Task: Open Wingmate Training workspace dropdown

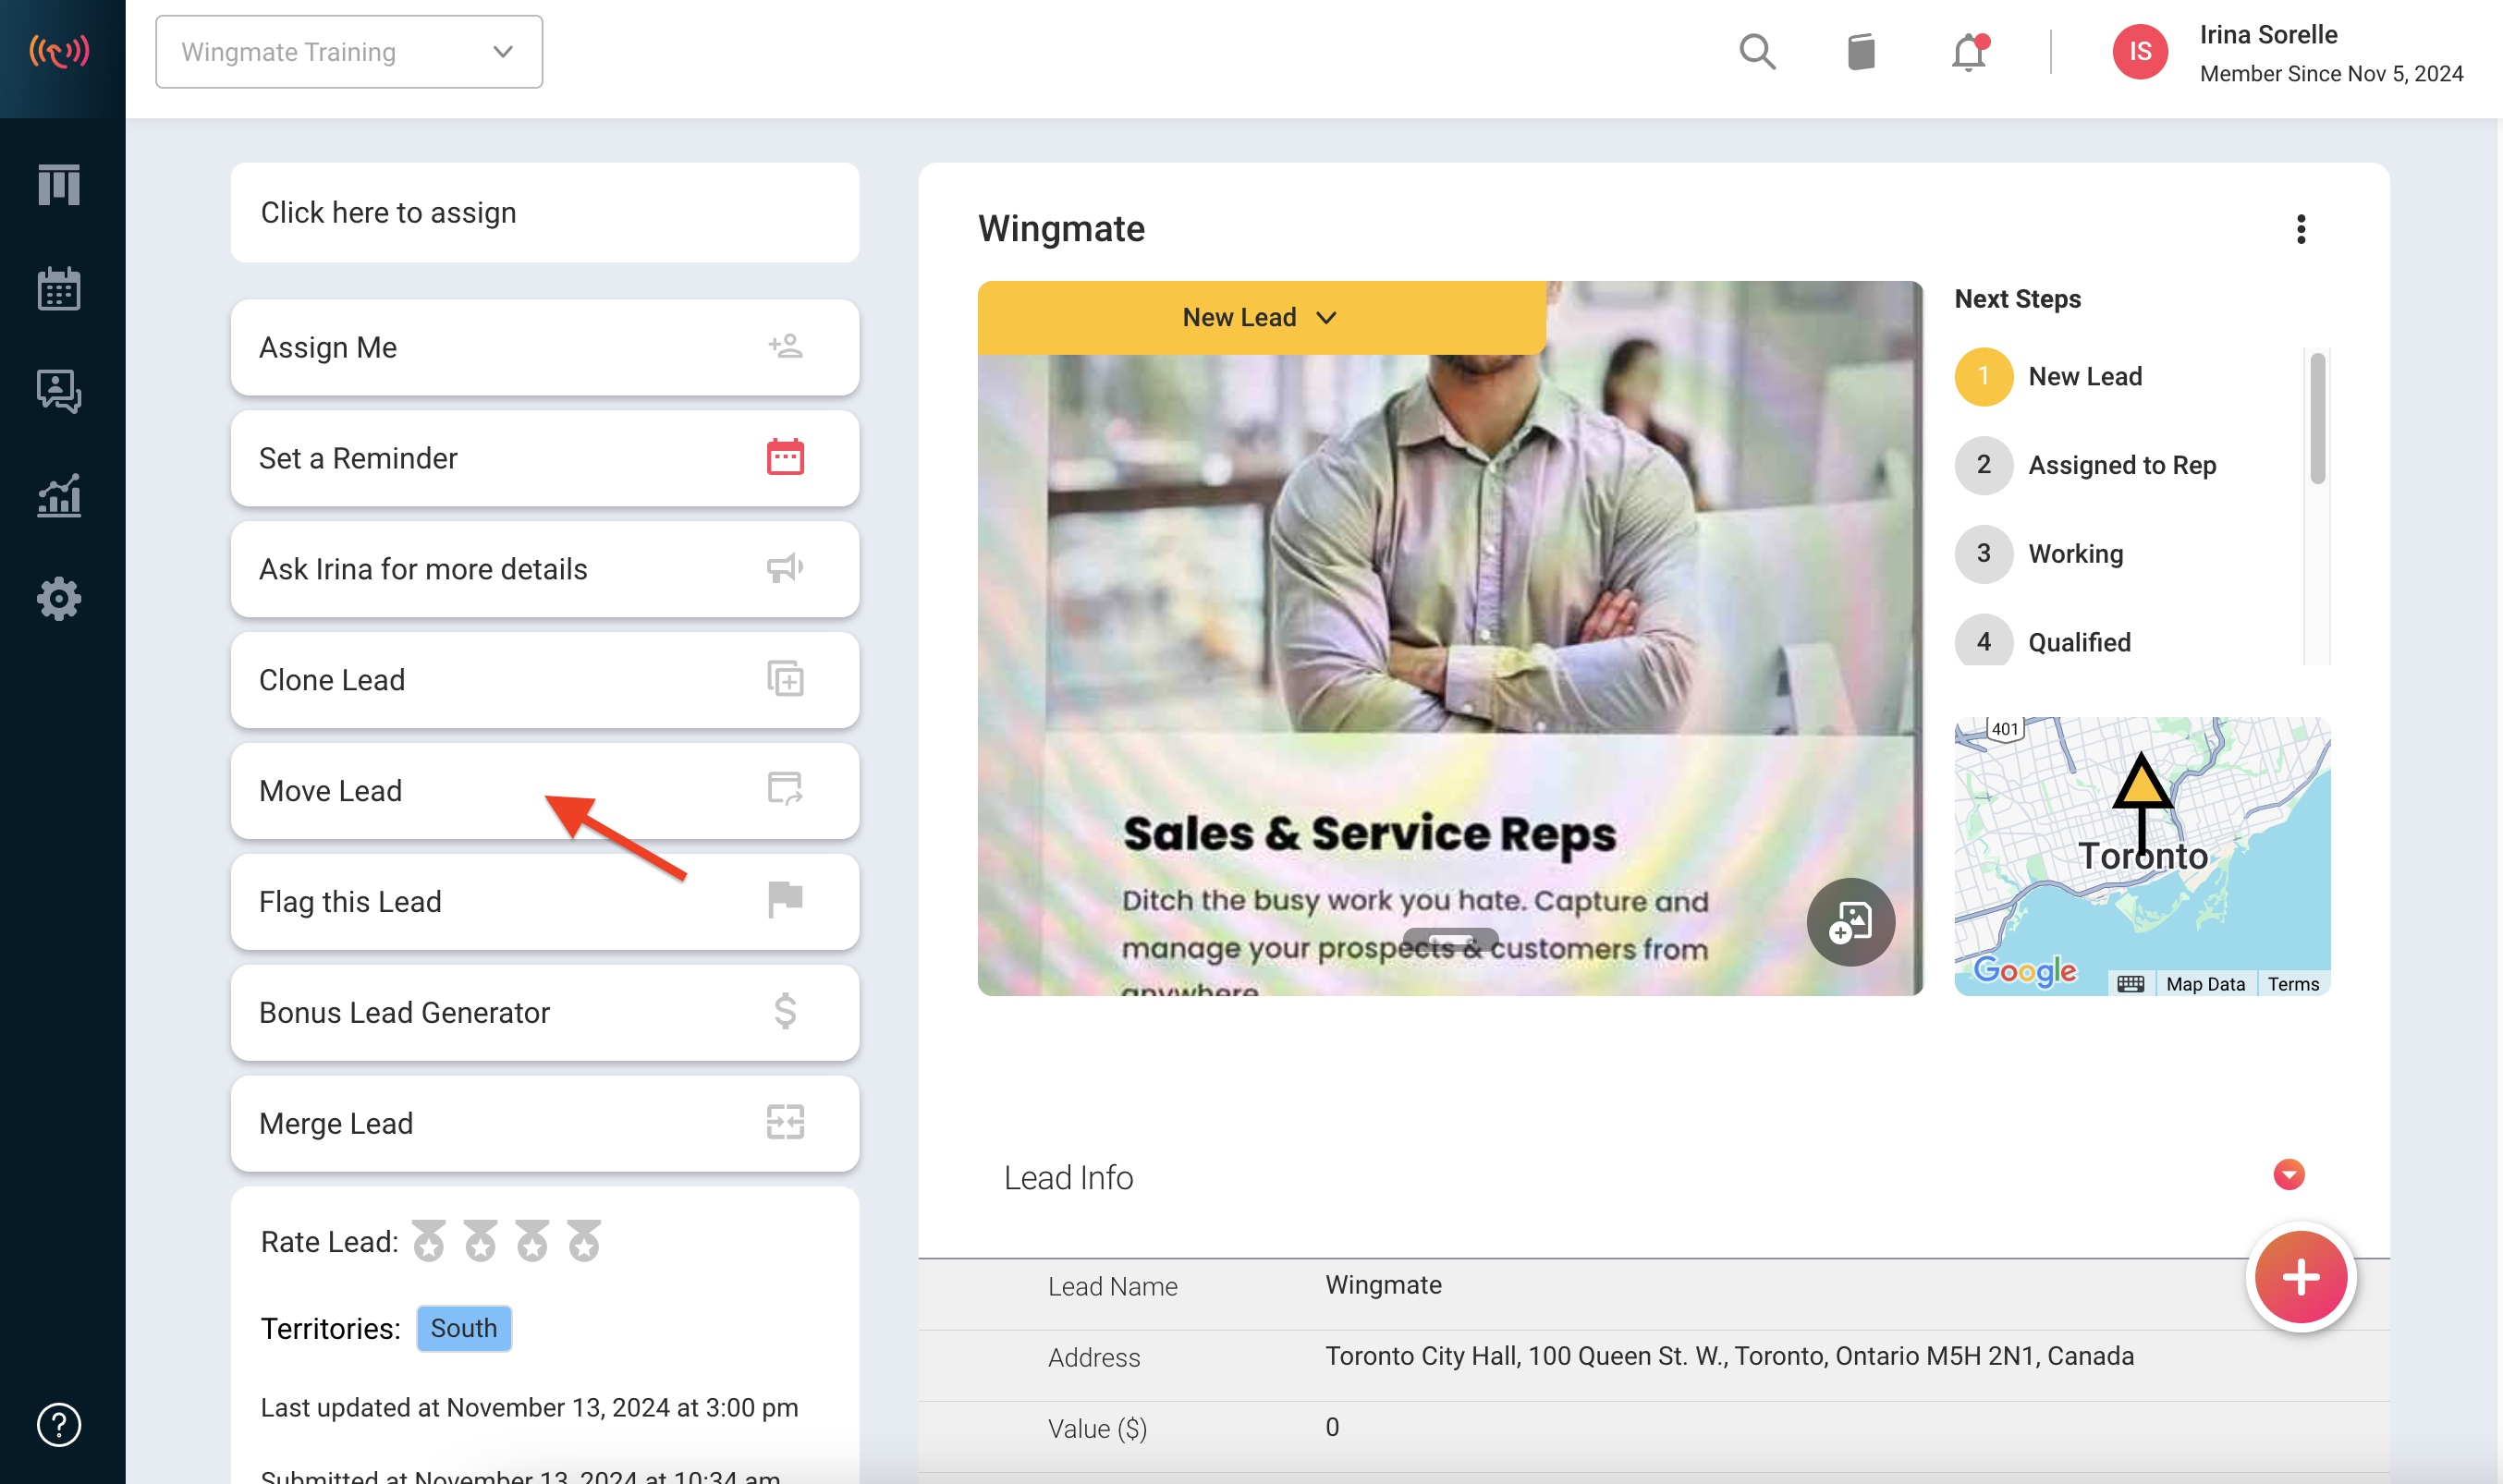Action: 349,52
